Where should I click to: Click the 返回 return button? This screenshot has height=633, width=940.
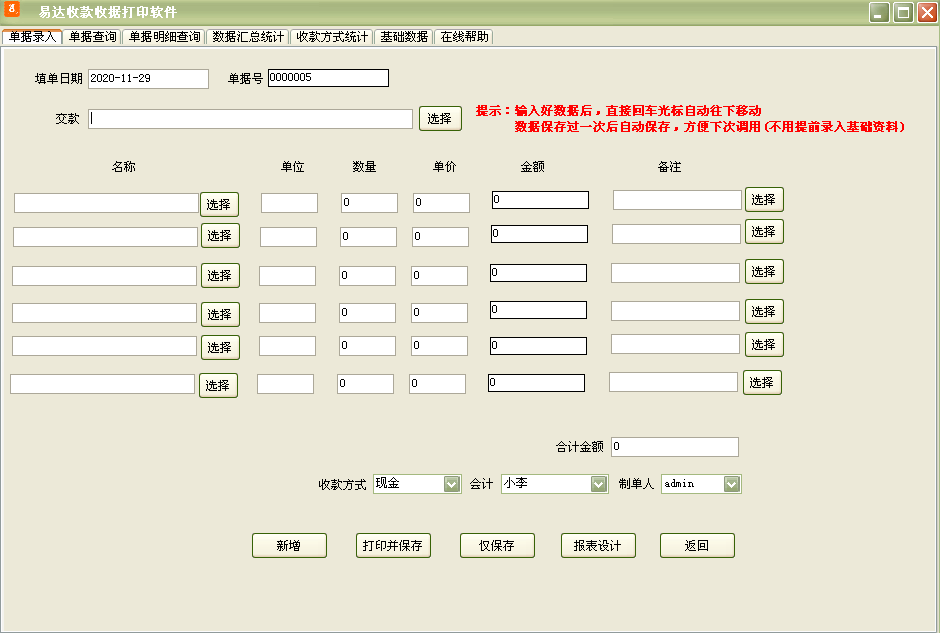pyautogui.click(x=697, y=545)
